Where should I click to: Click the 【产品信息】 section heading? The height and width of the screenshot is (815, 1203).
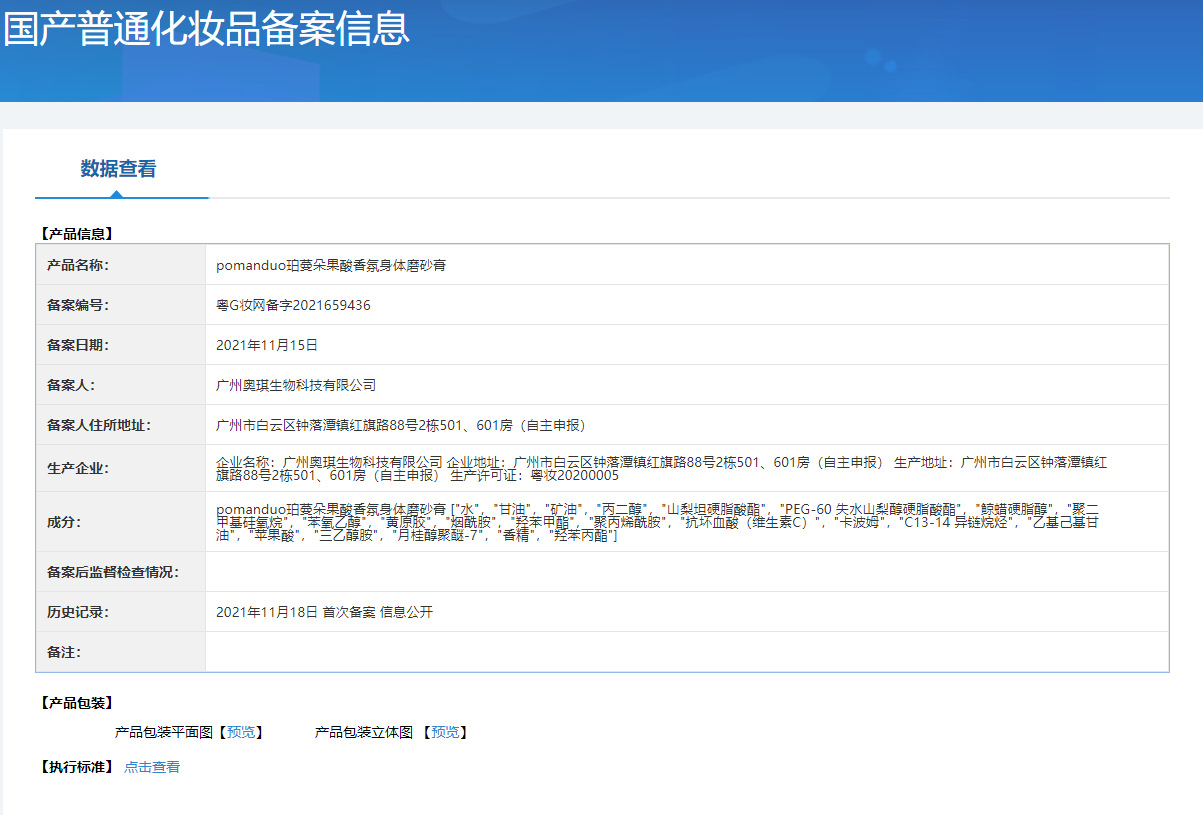pos(76,233)
